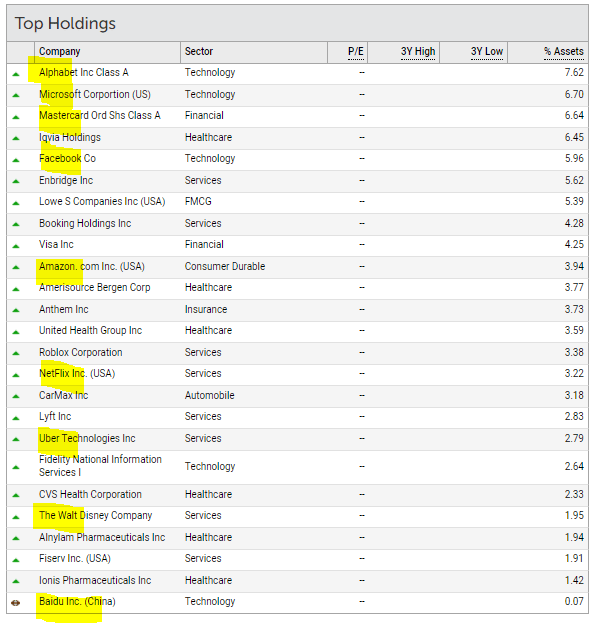Click the 5.96 assets value for Facebook
The image size is (593, 624).
(574, 158)
